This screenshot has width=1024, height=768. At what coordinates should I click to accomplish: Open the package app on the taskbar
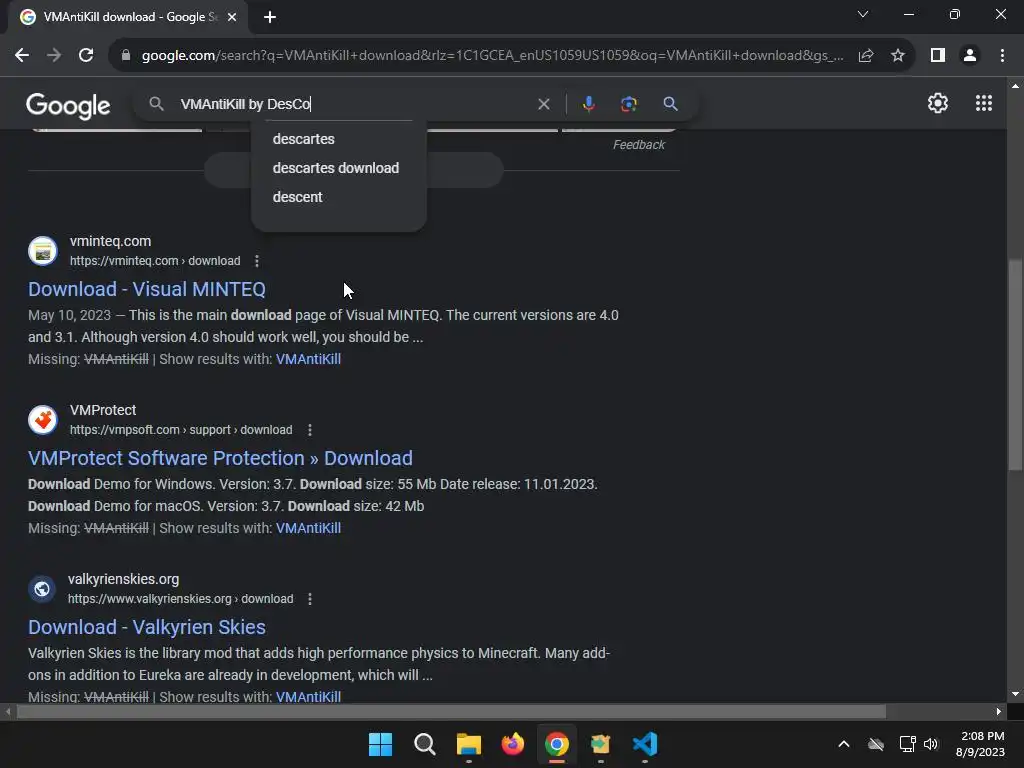(601, 744)
